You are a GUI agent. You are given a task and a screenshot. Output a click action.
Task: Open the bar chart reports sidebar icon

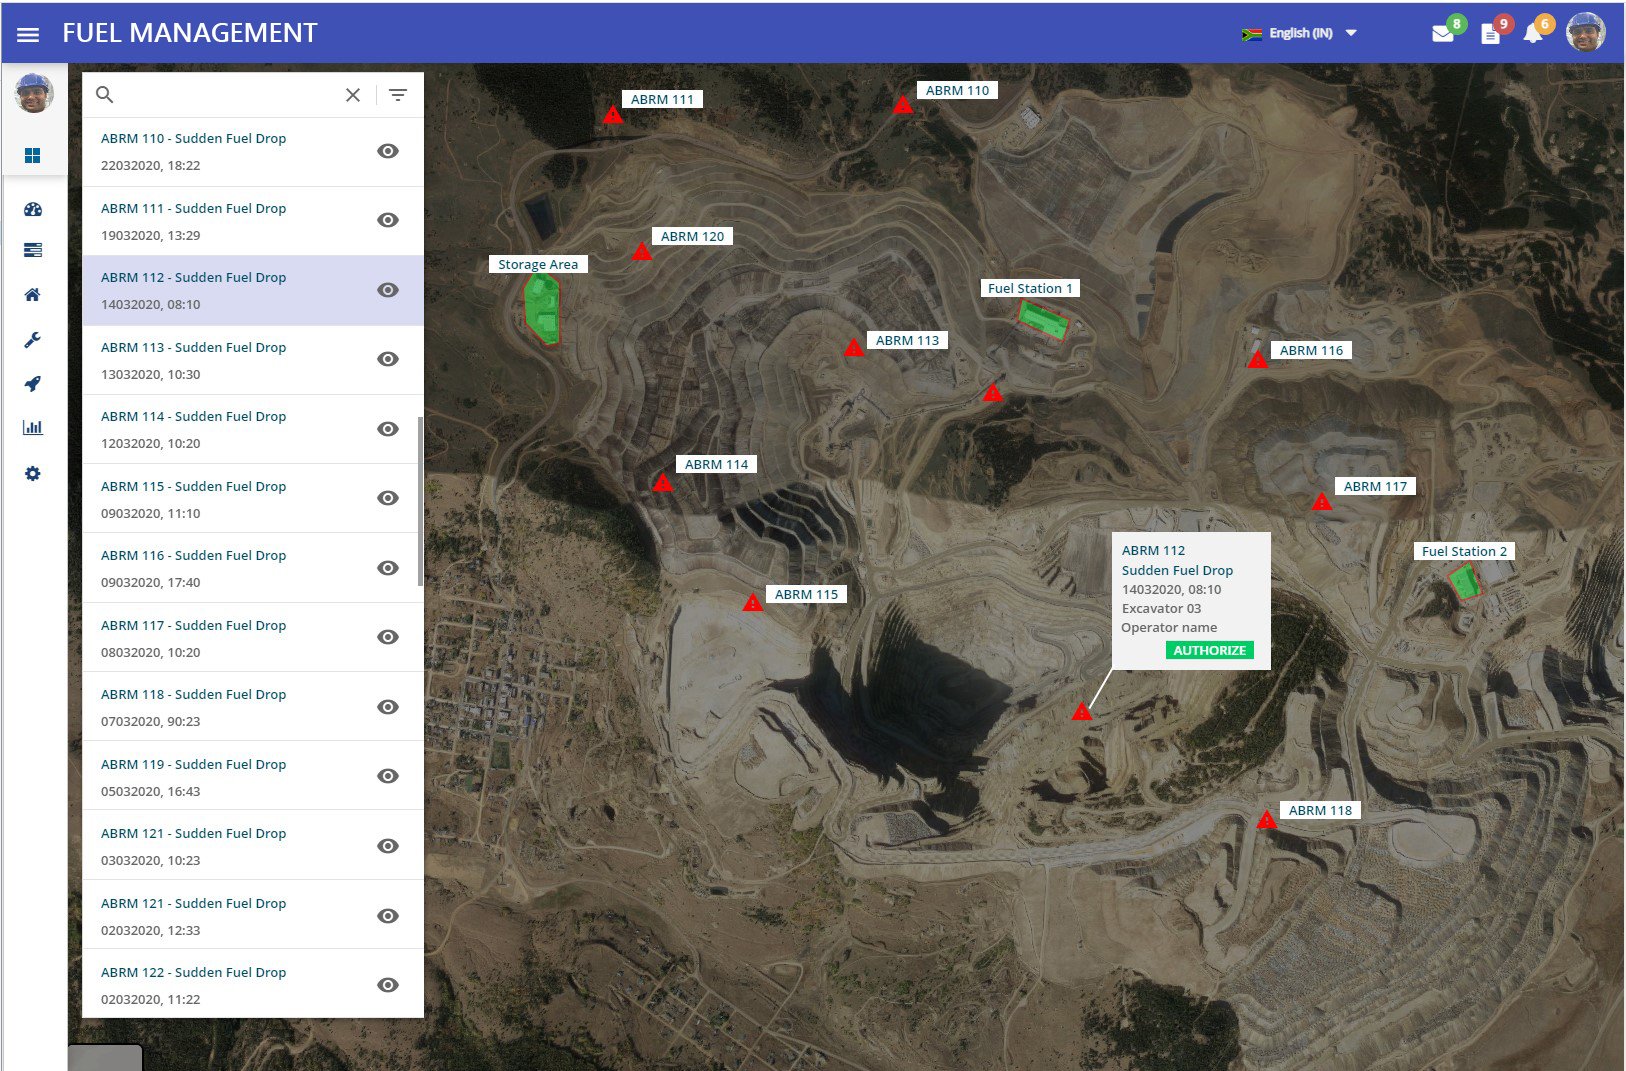(x=33, y=427)
